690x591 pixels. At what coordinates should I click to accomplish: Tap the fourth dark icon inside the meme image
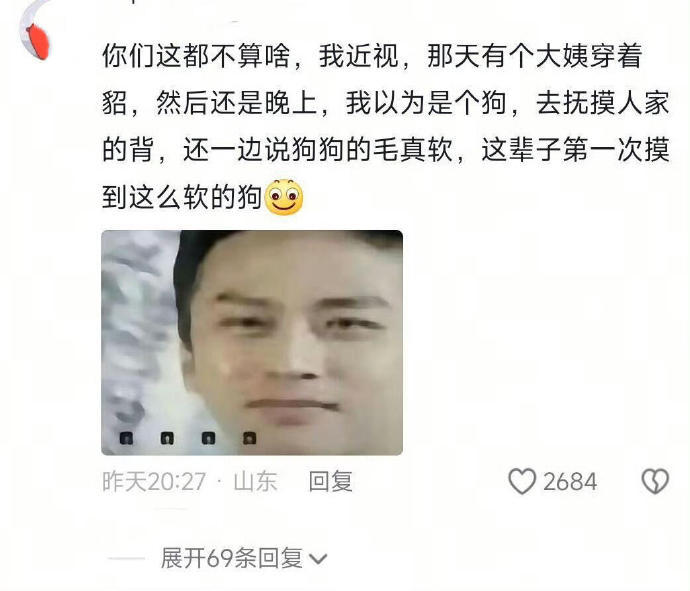click(250, 438)
